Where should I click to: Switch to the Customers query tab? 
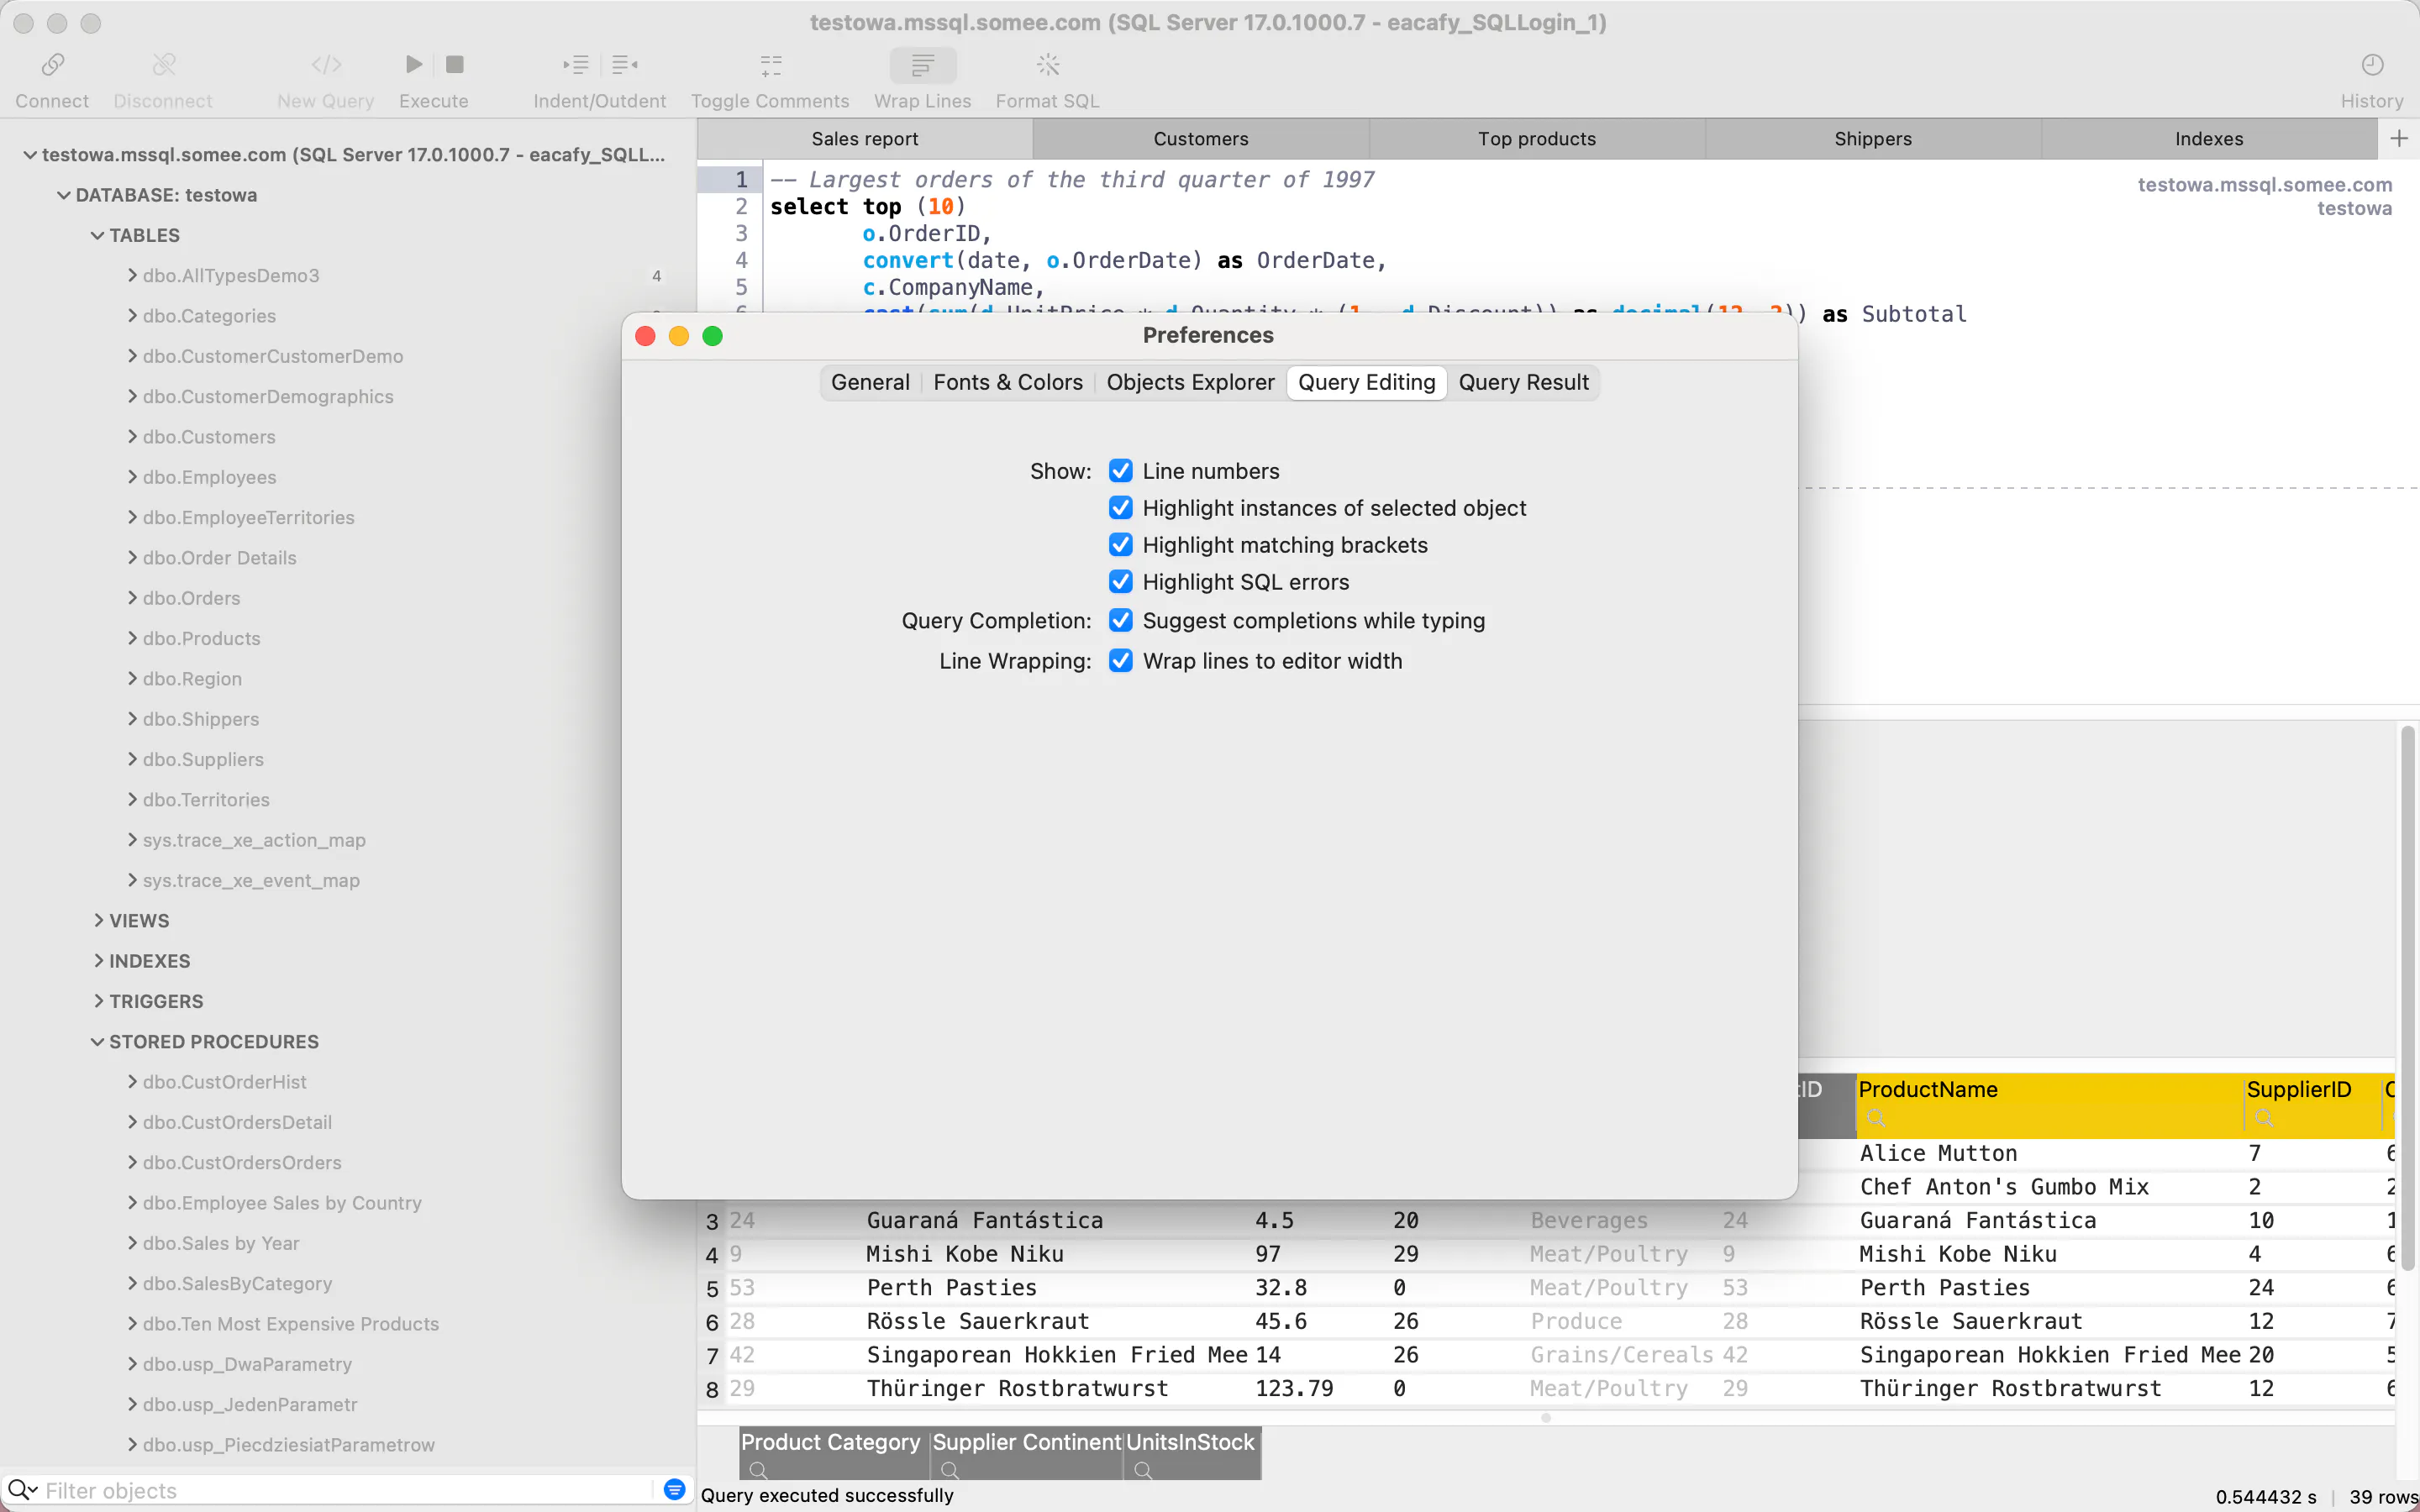click(1200, 139)
